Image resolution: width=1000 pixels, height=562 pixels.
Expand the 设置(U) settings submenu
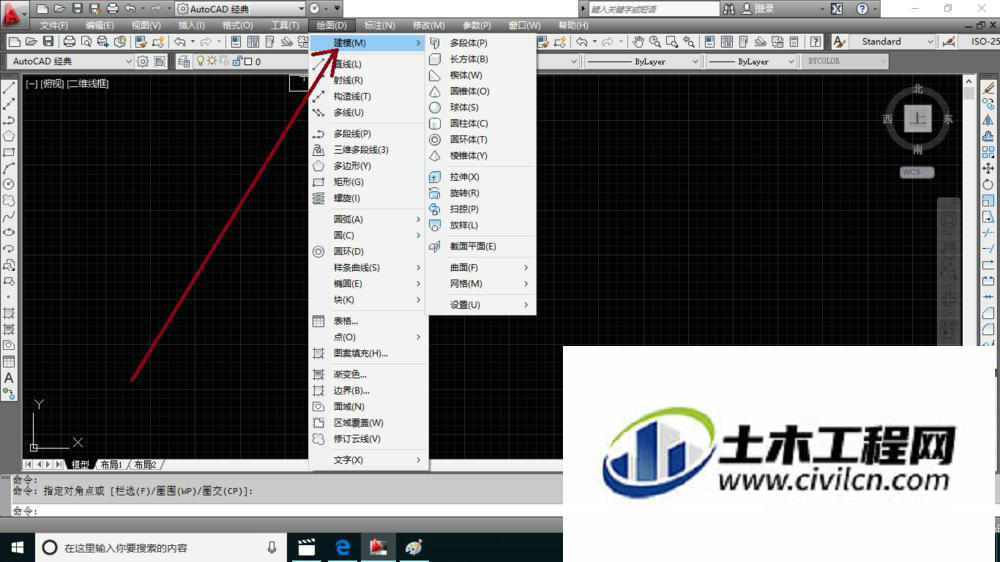point(481,305)
